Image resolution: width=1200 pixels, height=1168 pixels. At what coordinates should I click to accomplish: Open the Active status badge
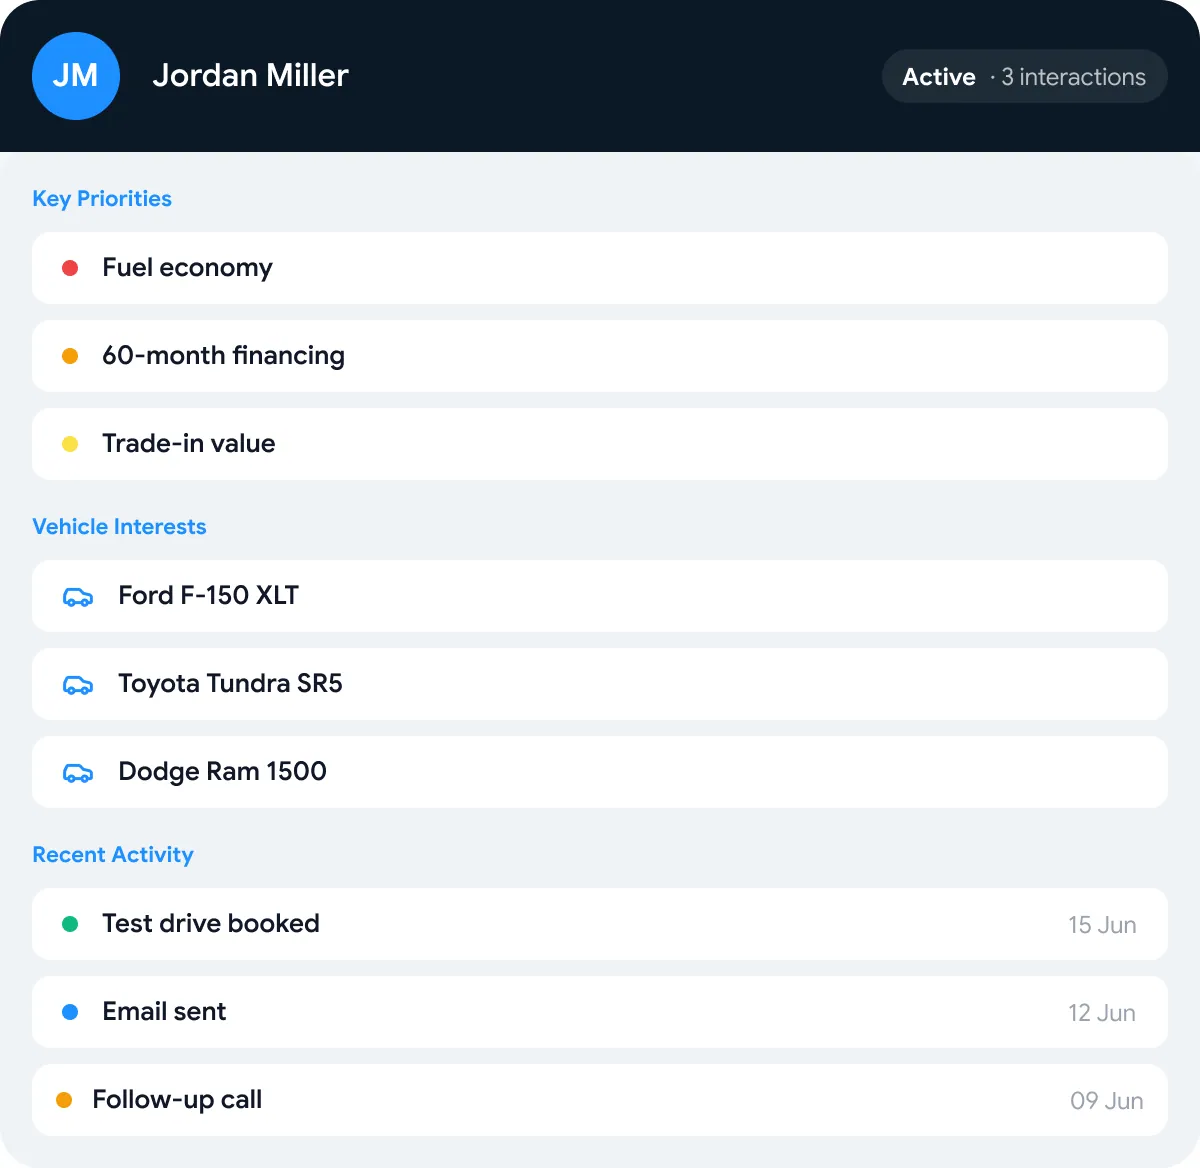pos(1025,76)
